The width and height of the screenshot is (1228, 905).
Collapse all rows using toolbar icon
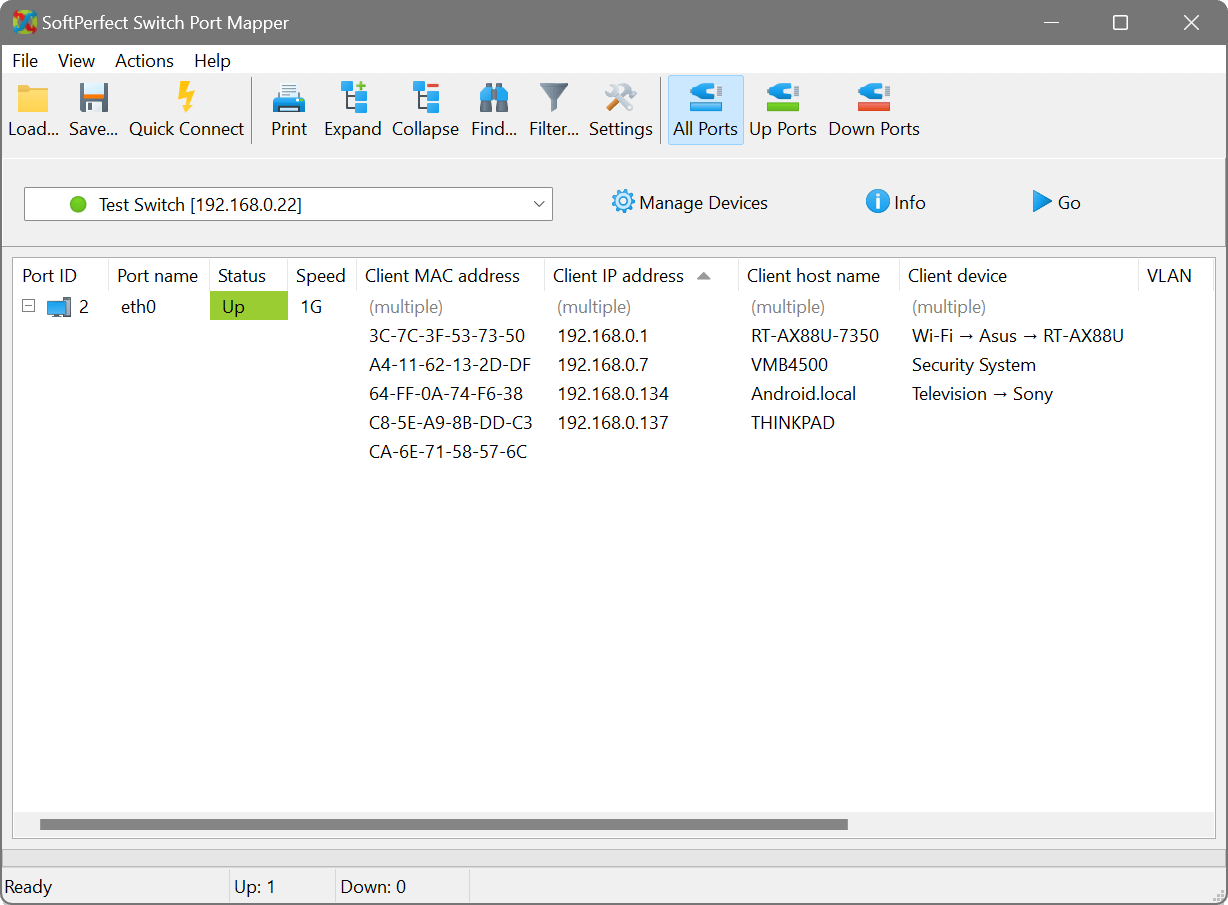pos(425,99)
